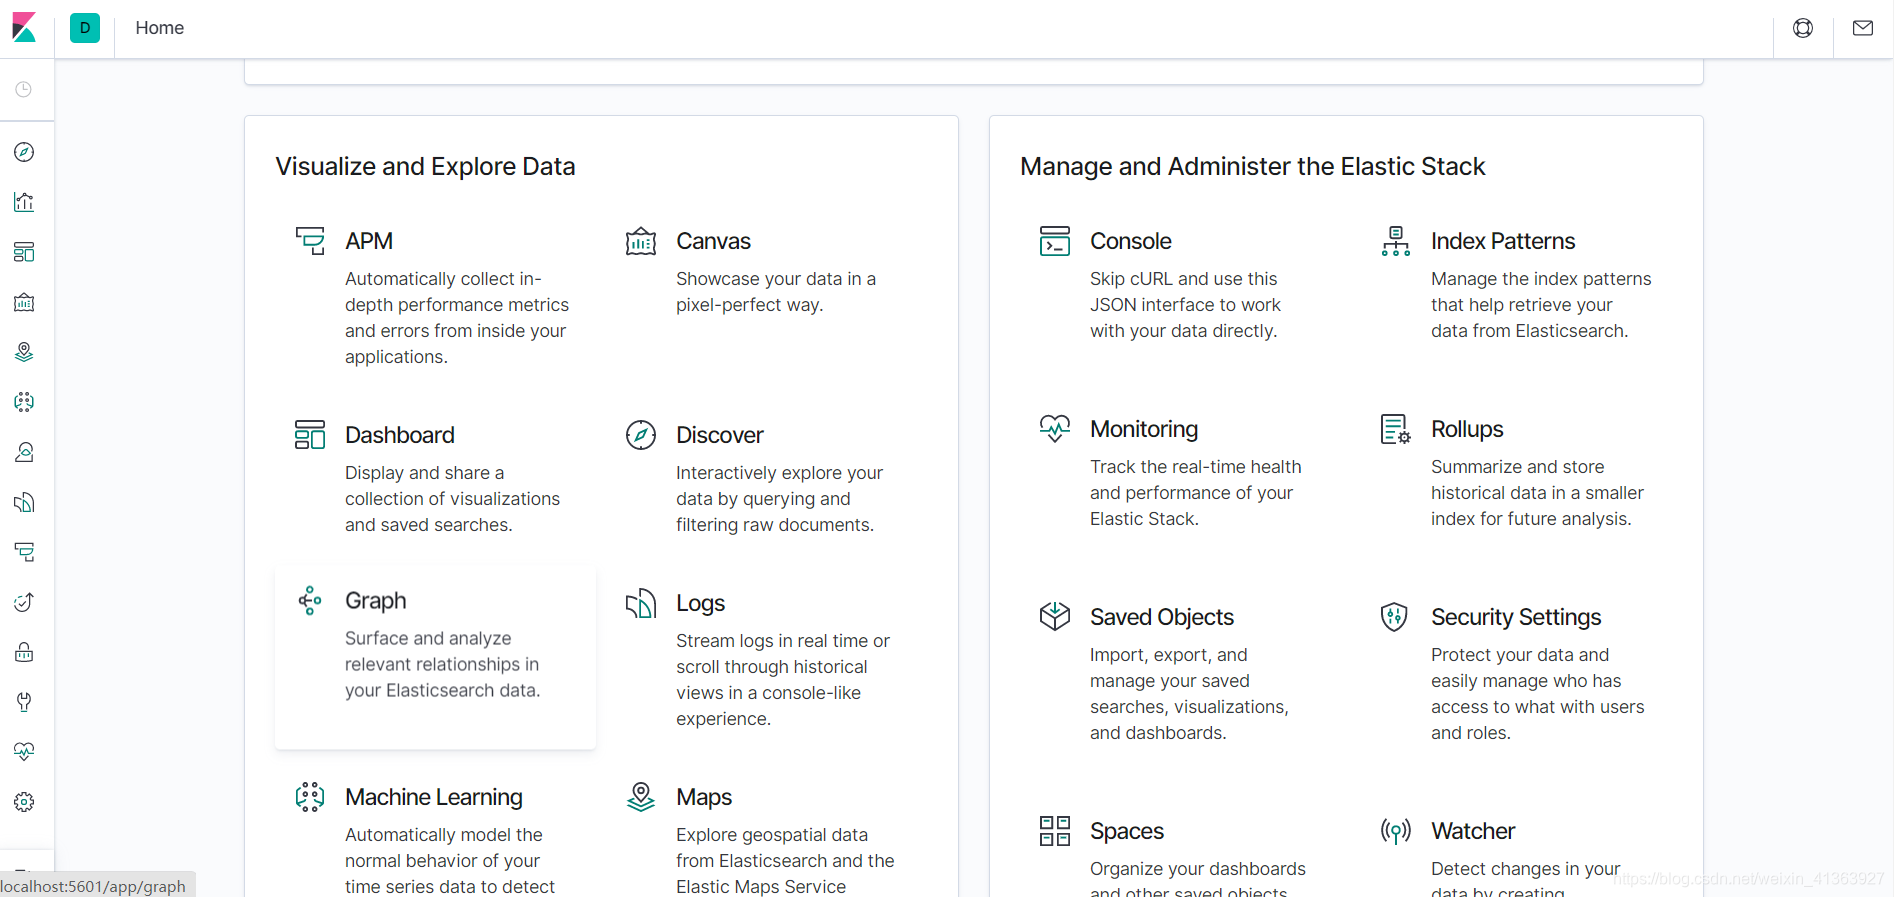Click the Security Settings shield icon
The height and width of the screenshot is (897, 1894).
coord(1394,616)
